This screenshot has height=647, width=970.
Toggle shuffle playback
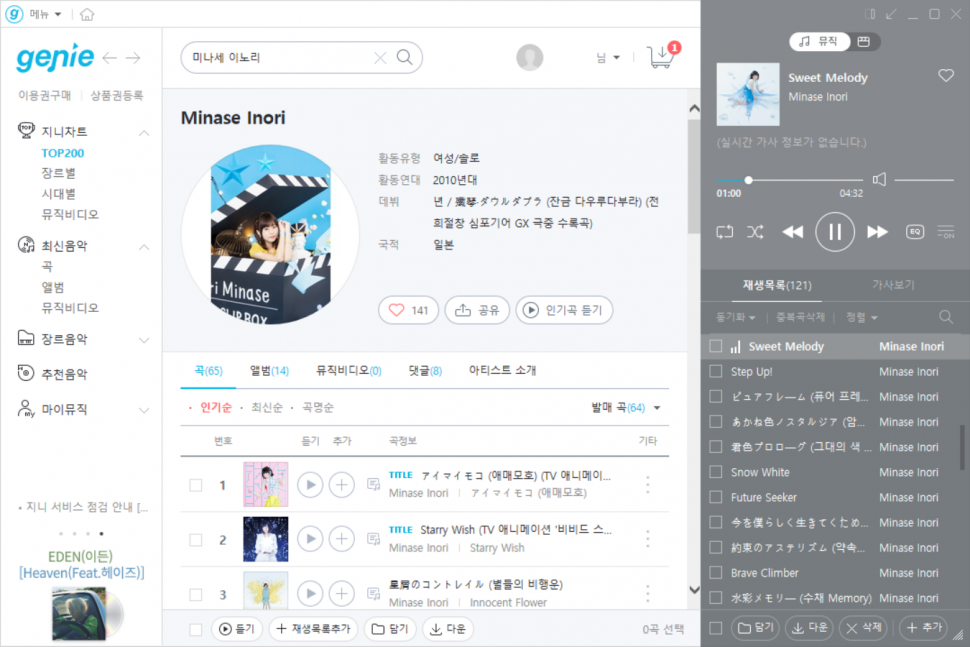tap(755, 232)
